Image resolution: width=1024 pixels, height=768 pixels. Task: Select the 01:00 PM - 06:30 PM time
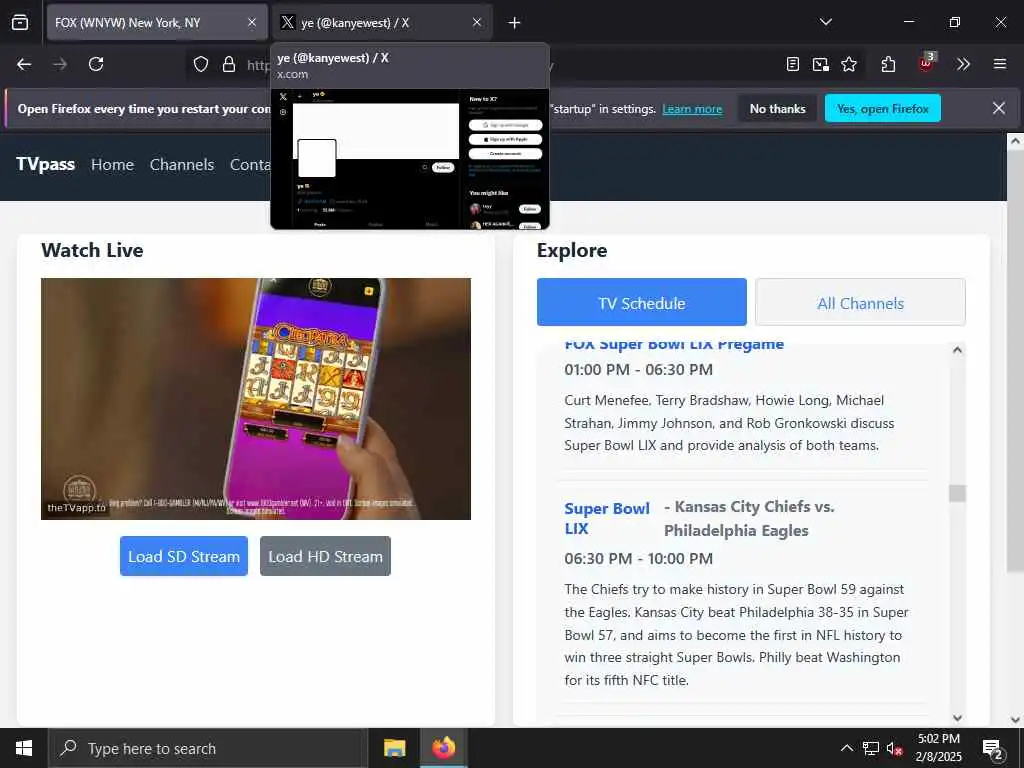point(639,370)
